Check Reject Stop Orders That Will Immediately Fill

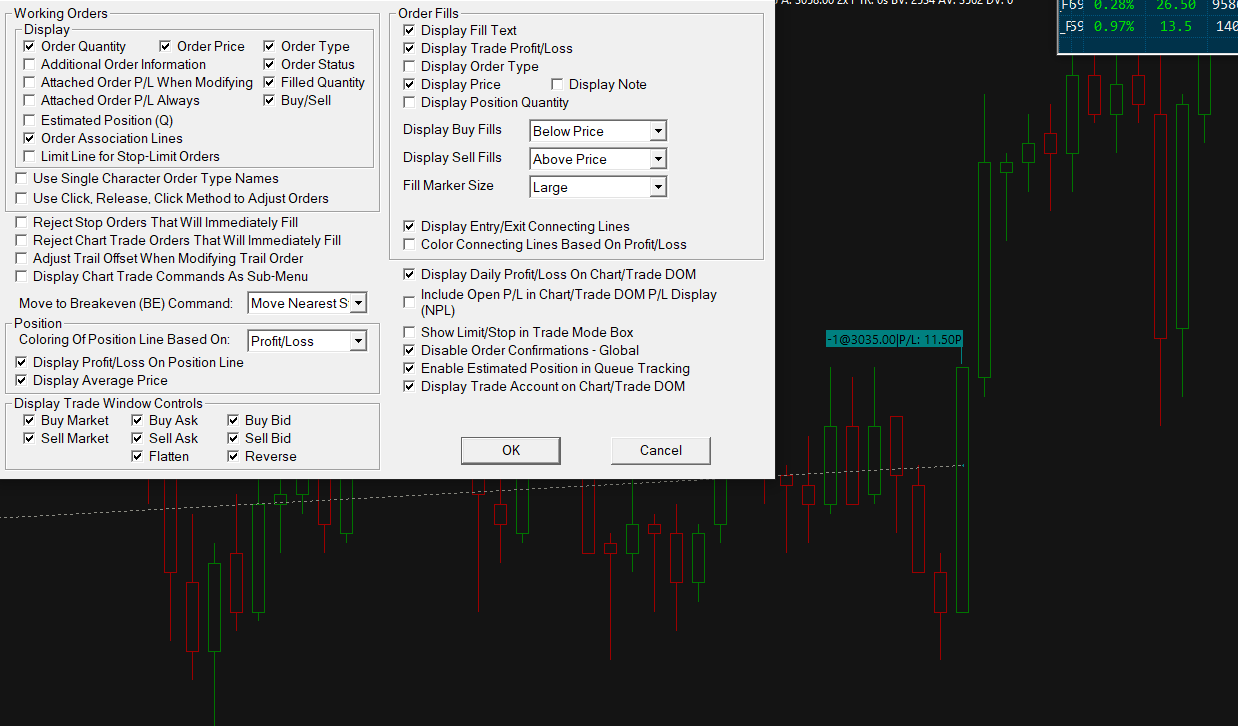(21, 223)
